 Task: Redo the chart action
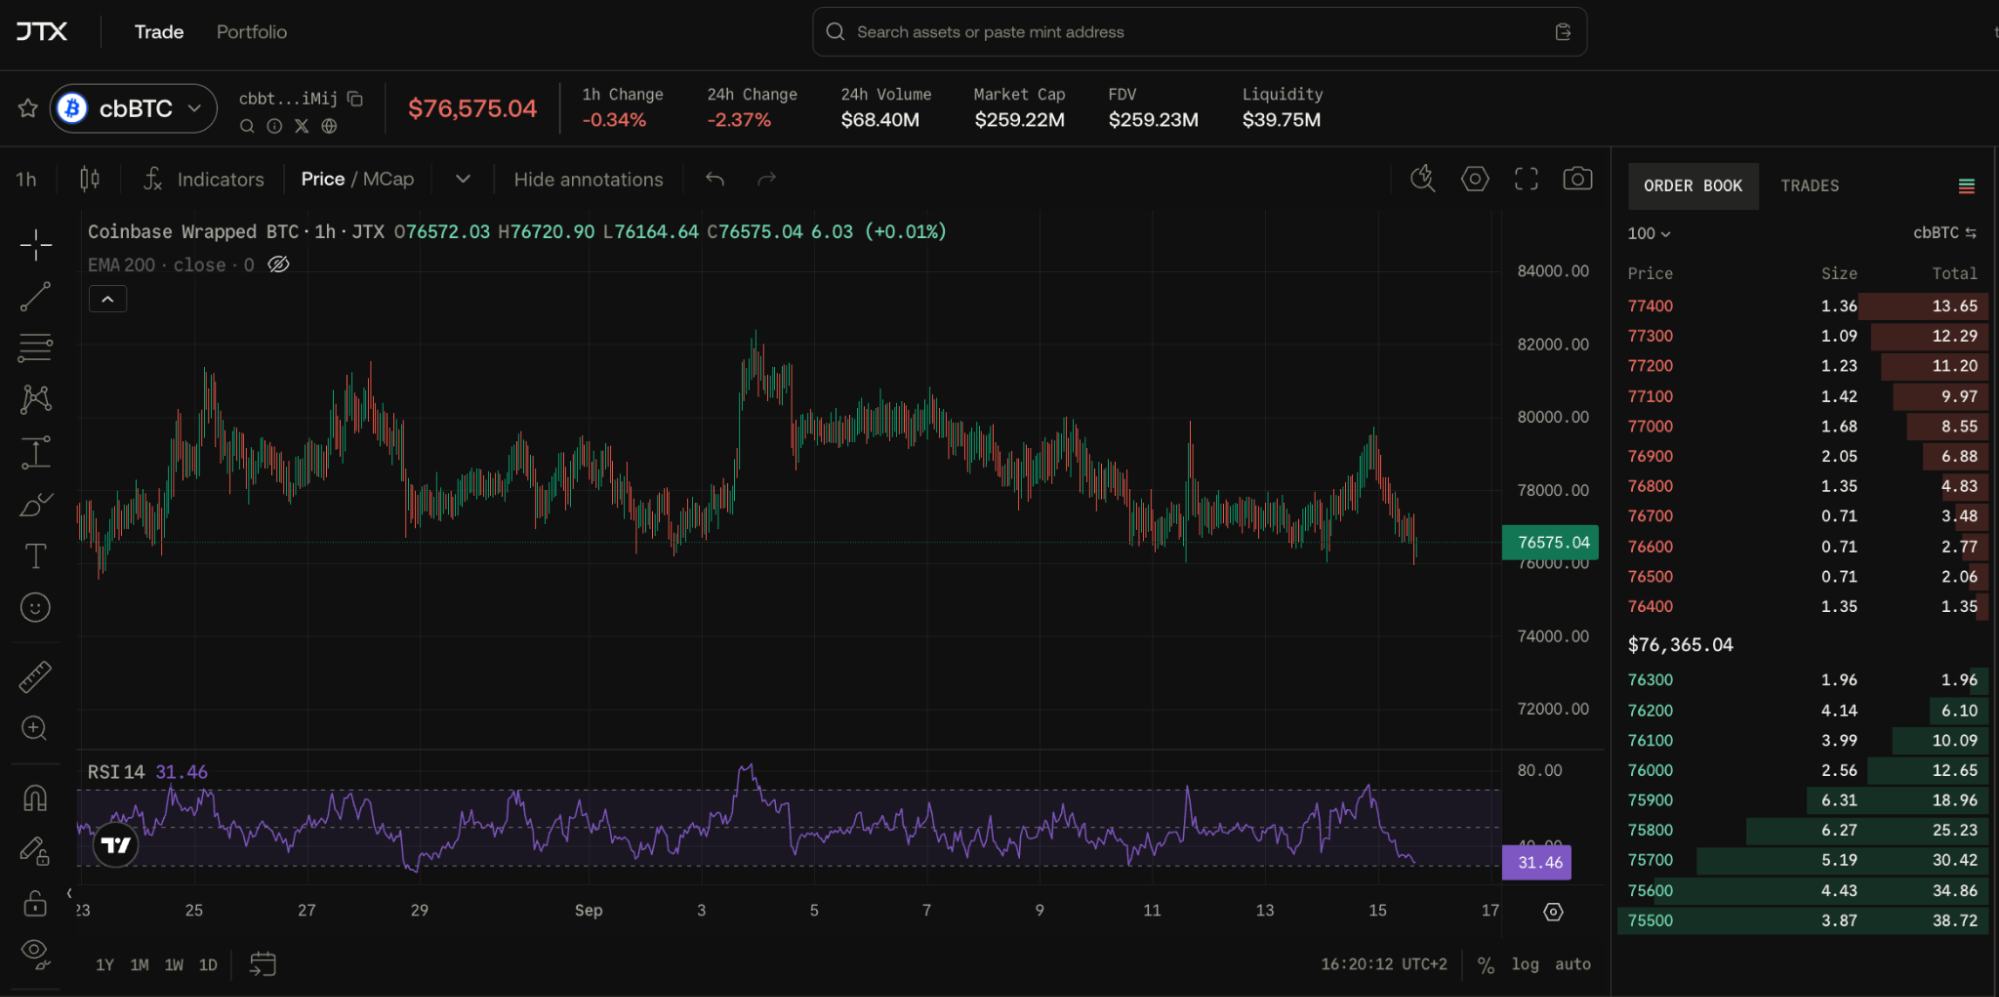(767, 179)
